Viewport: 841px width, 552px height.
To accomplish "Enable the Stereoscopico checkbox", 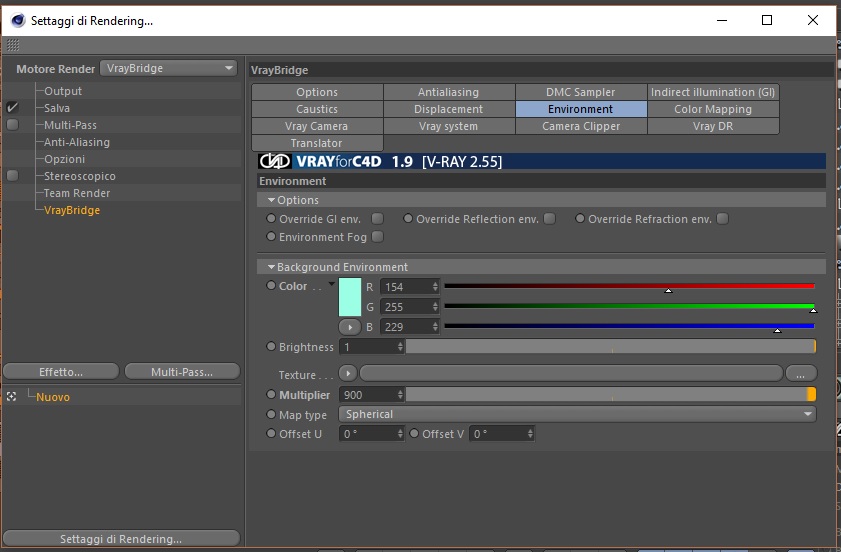I will 12,176.
